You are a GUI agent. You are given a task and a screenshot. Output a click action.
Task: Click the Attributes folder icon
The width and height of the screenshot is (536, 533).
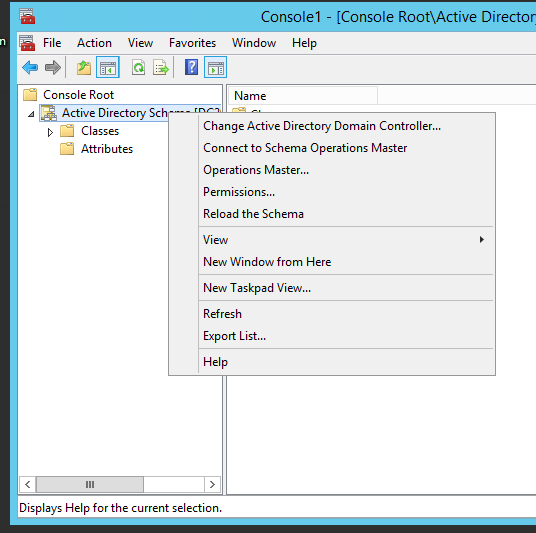tap(67, 149)
